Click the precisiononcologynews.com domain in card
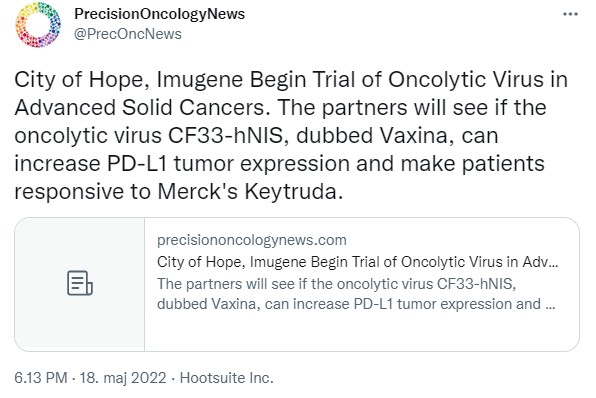The height and width of the screenshot is (398, 596). 252,240
